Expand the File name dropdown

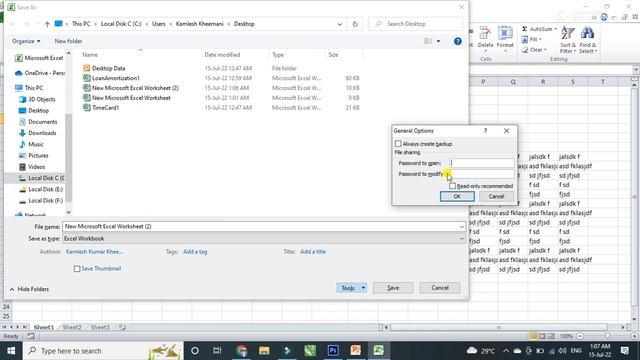point(462,227)
